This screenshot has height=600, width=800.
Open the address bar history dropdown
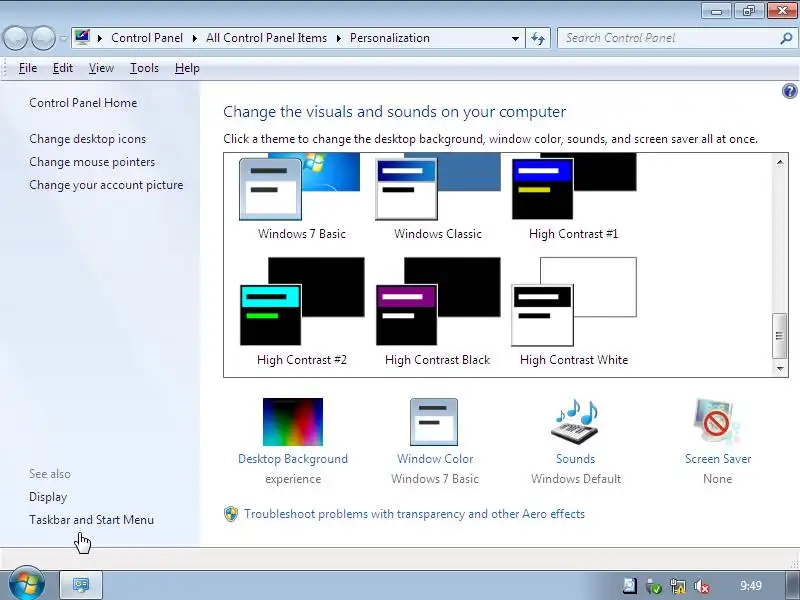click(x=515, y=38)
